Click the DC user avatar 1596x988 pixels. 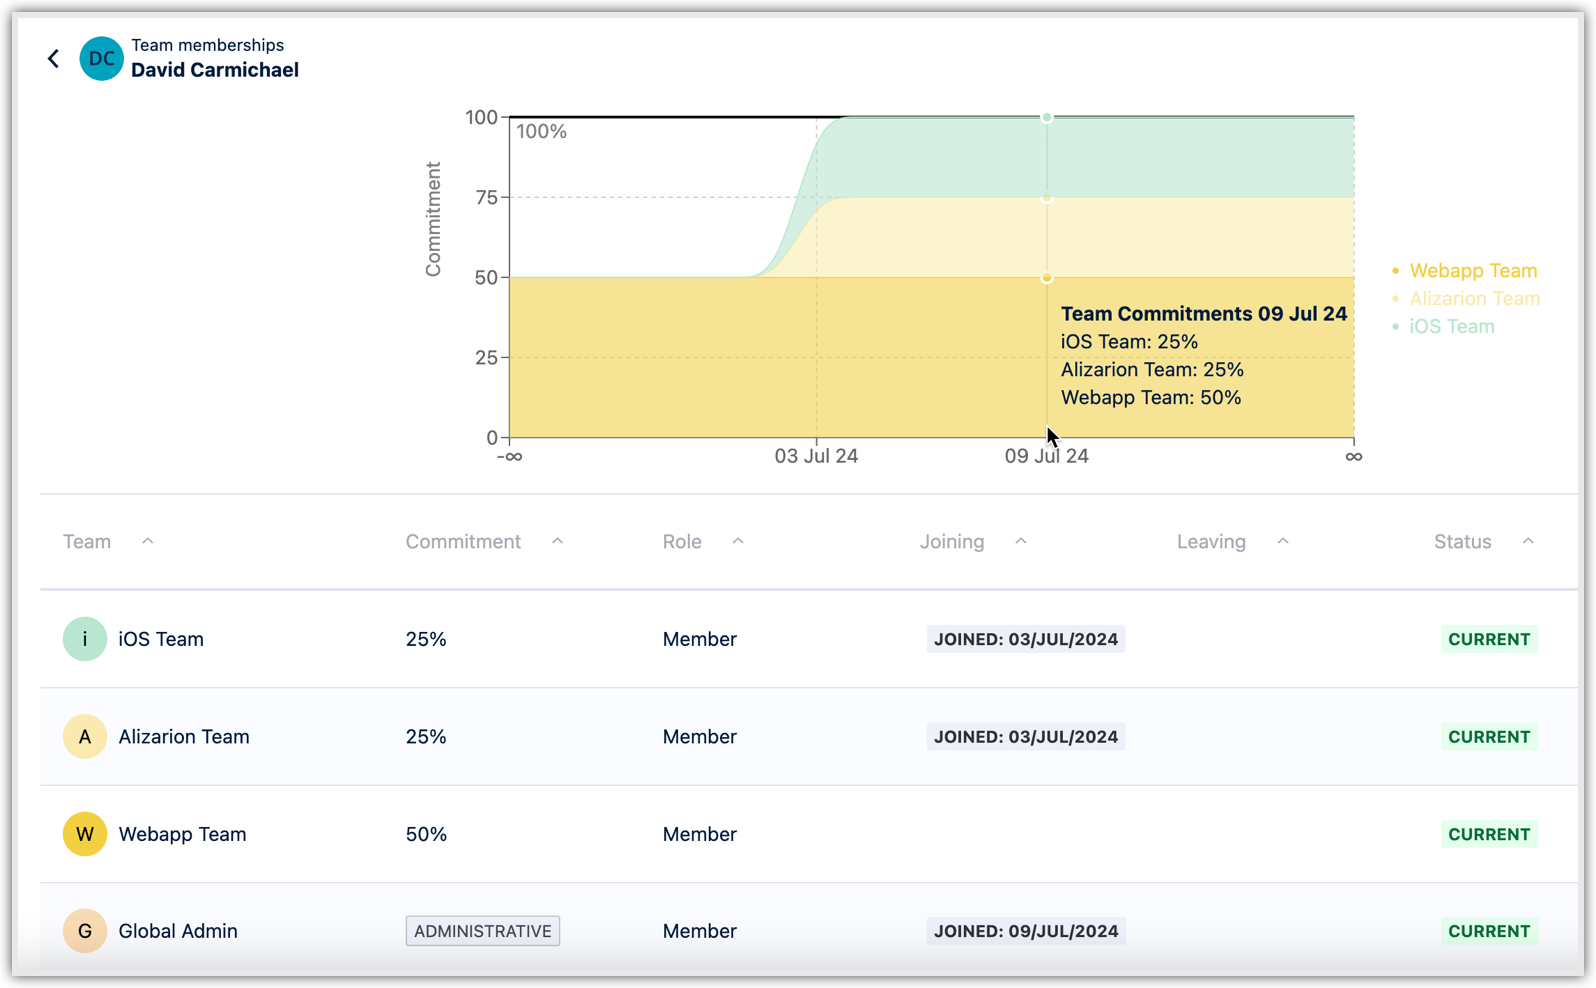(x=101, y=59)
